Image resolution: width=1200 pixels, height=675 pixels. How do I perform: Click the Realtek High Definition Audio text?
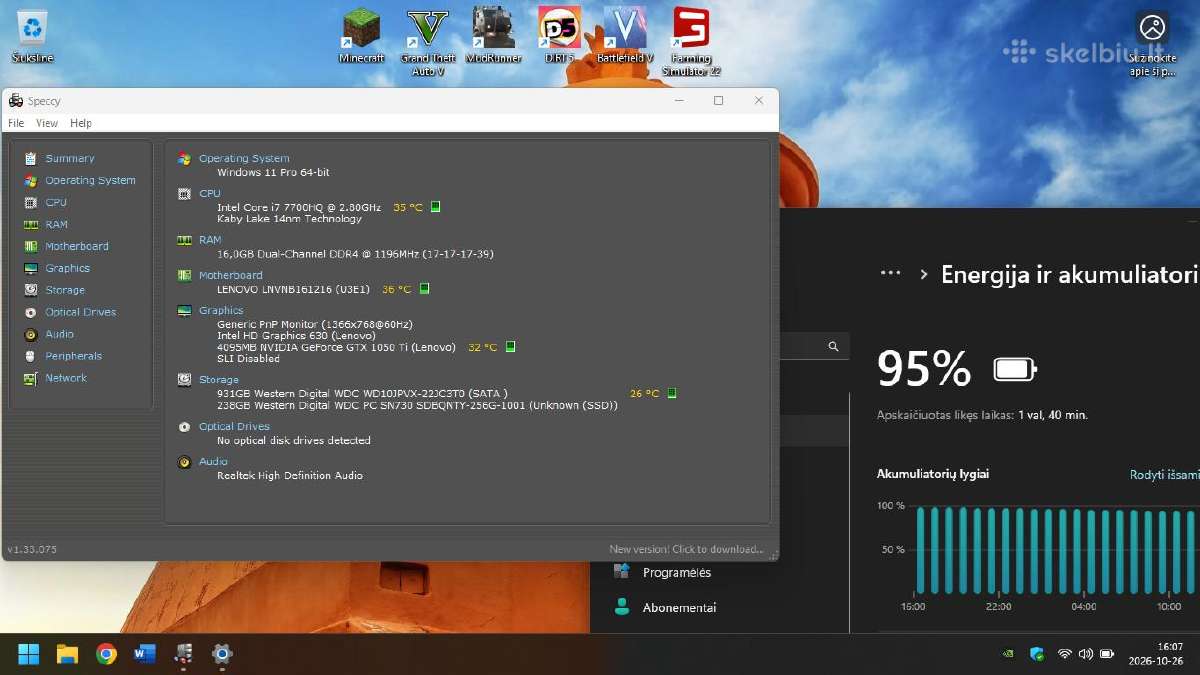click(x=290, y=475)
